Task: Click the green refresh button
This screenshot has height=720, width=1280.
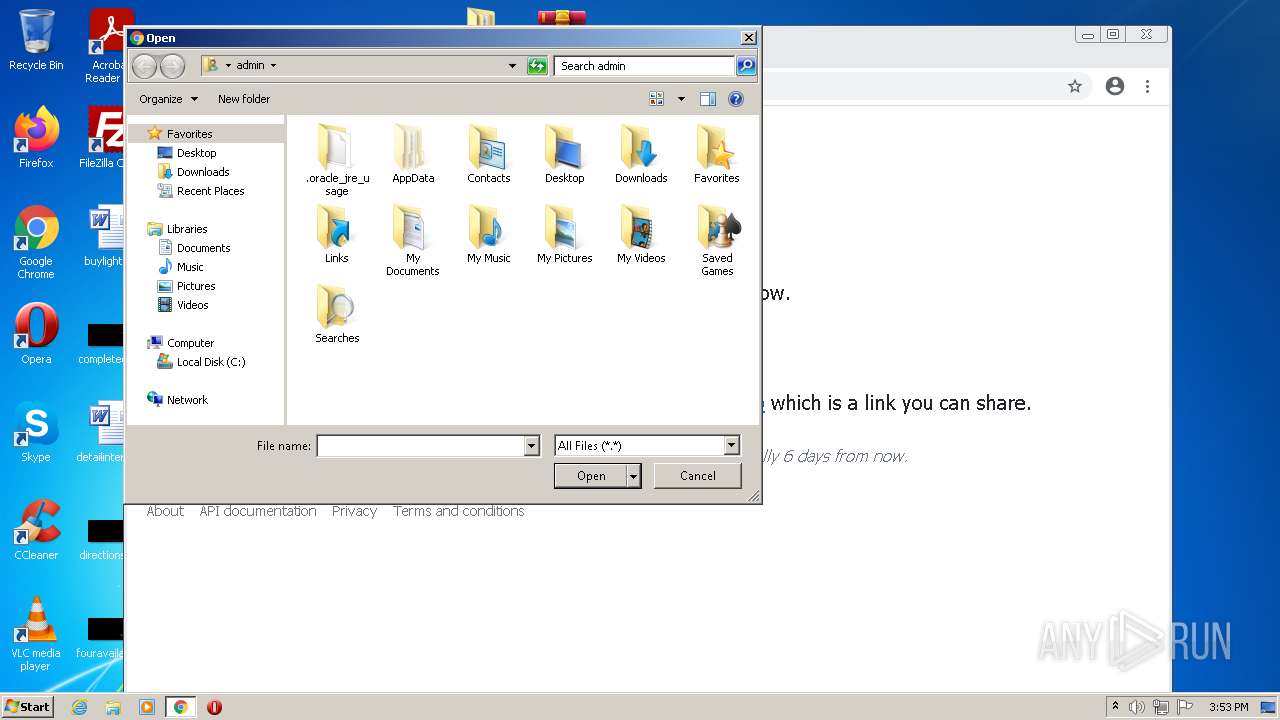Action: click(x=537, y=66)
